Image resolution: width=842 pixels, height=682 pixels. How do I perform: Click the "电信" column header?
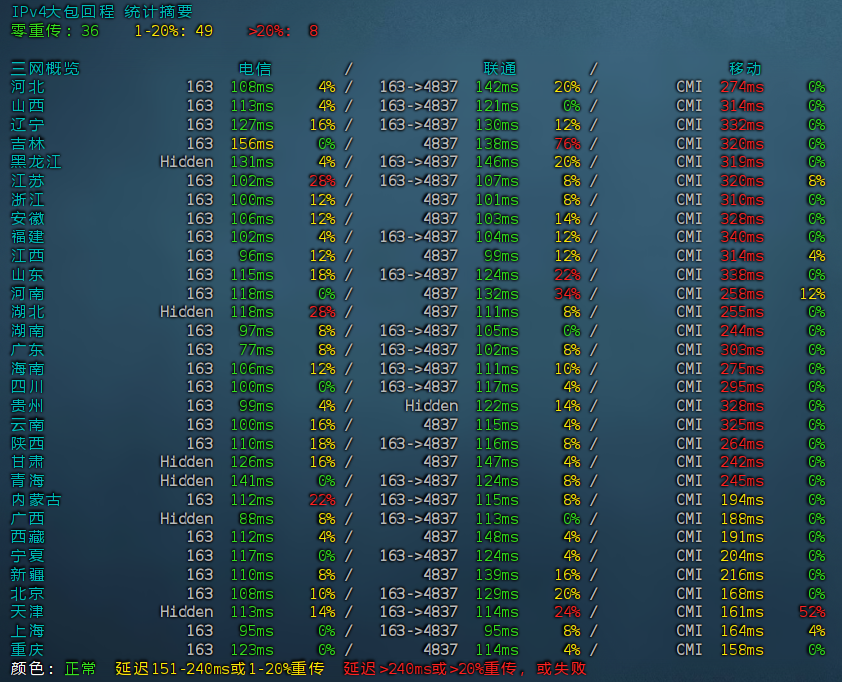[255, 69]
